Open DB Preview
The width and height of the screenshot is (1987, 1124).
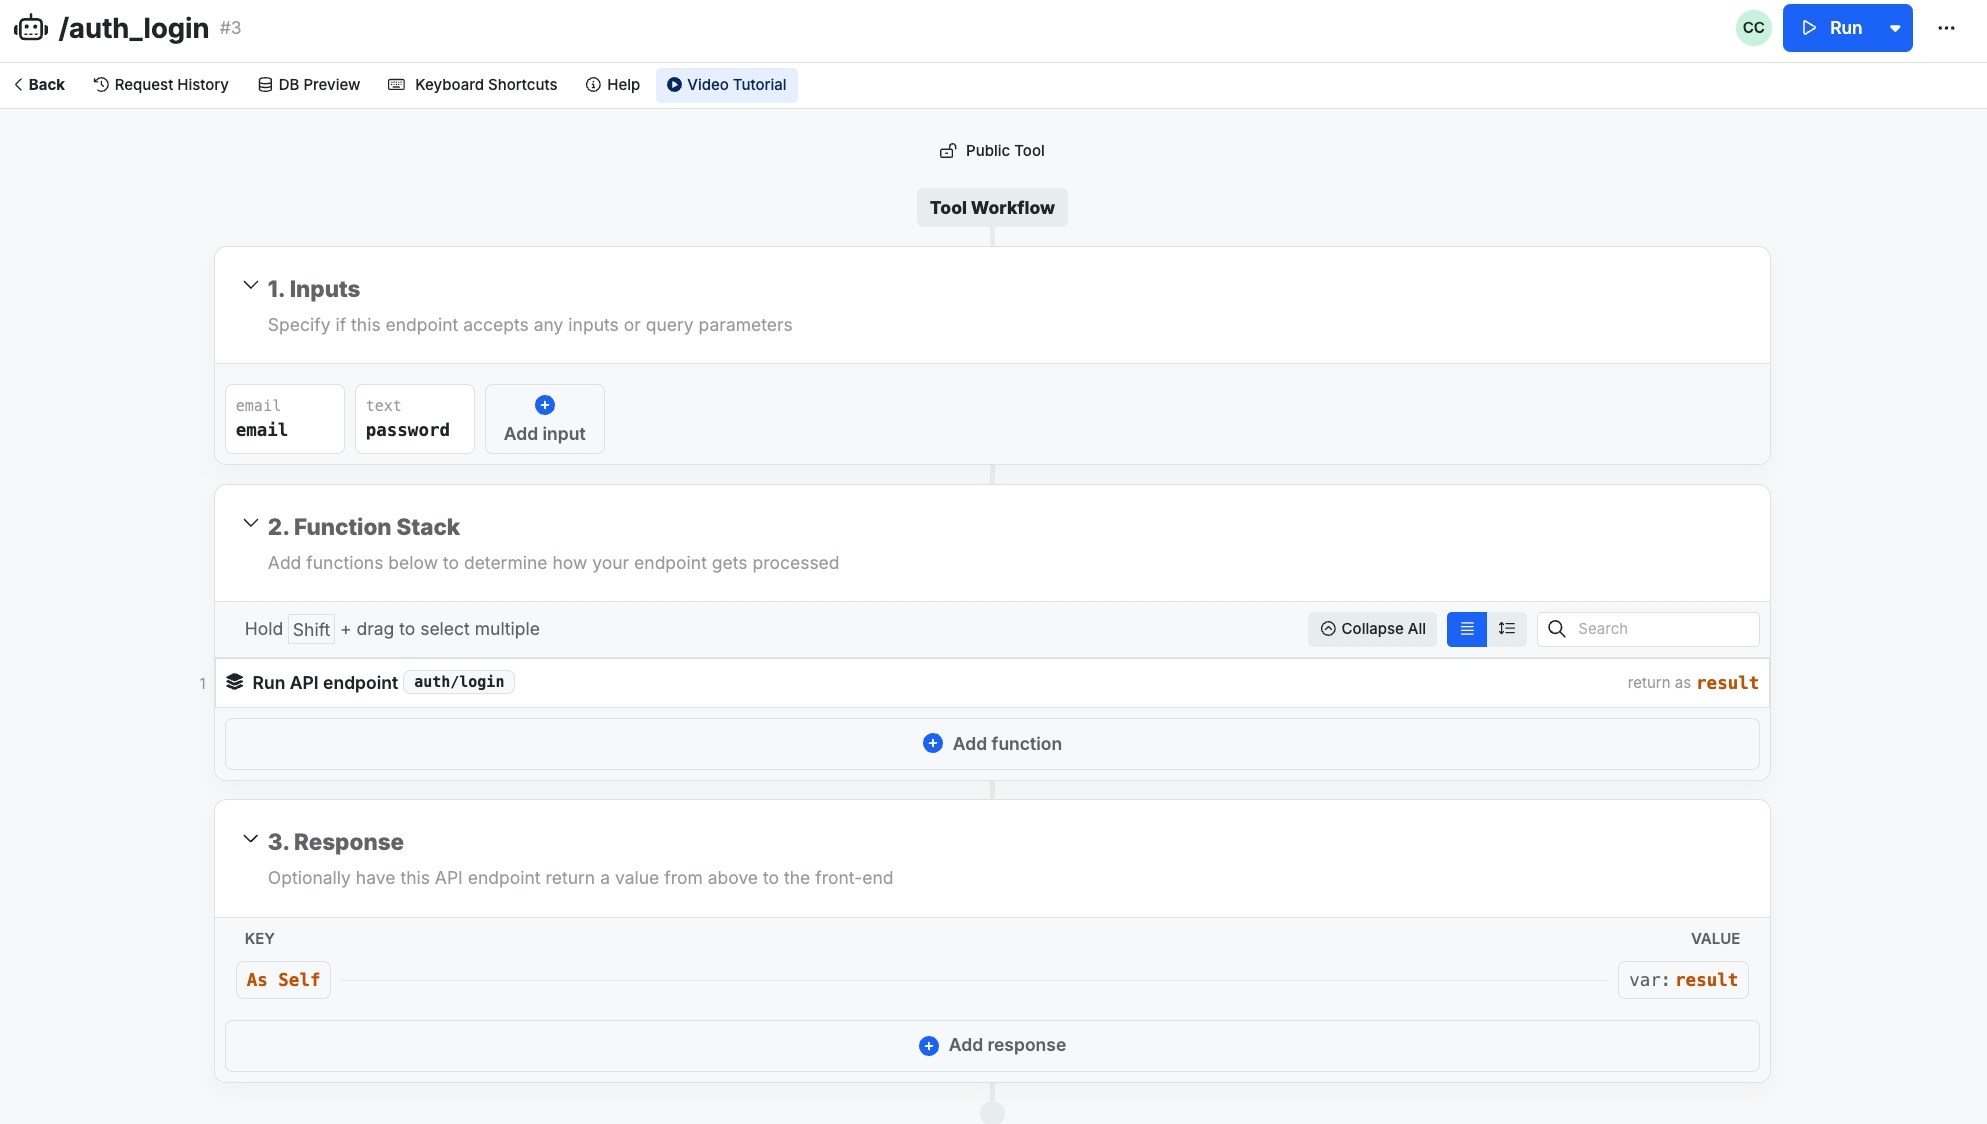(309, 85)
